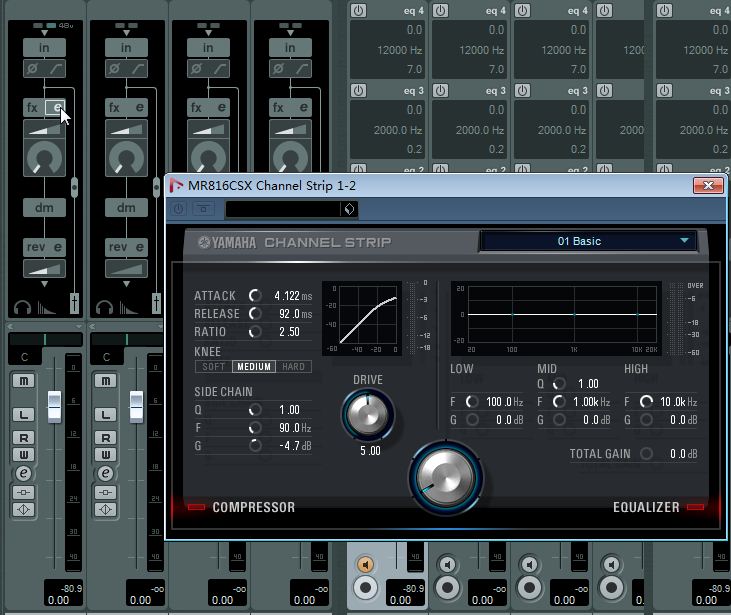Select the SOFT knee option
The height and width of the screenshot is (615, 731).
[x=214, y=367]
